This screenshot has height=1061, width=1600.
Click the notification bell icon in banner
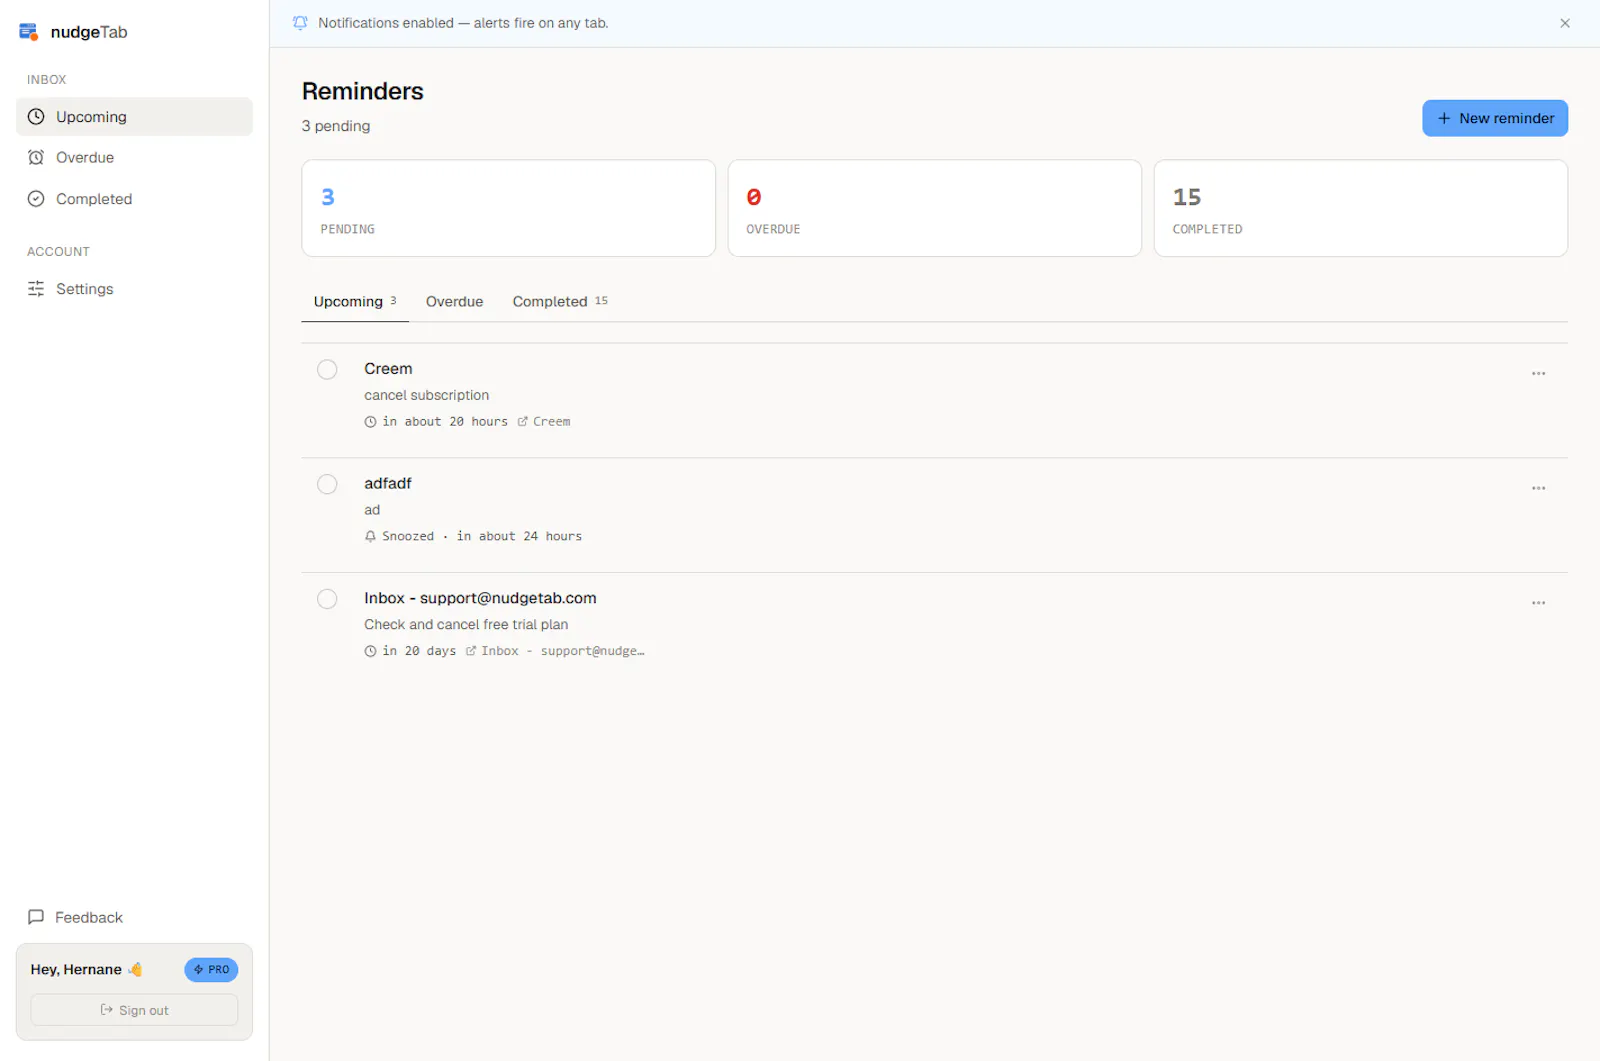pos(300,23)
